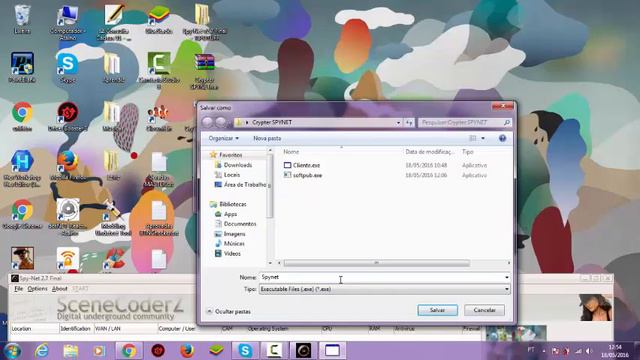Expand the view options dropdown arrow

coord(483,138)
